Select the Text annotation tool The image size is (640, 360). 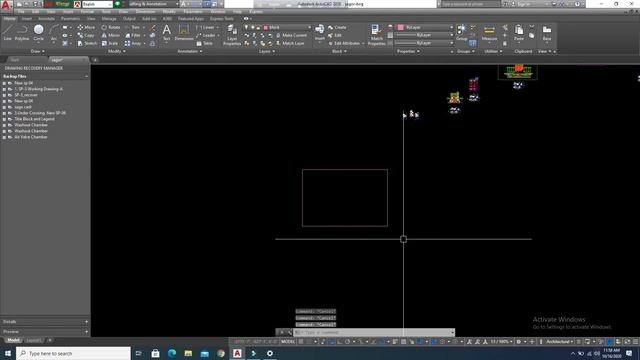pyautogui.click(x=167, y=32)
